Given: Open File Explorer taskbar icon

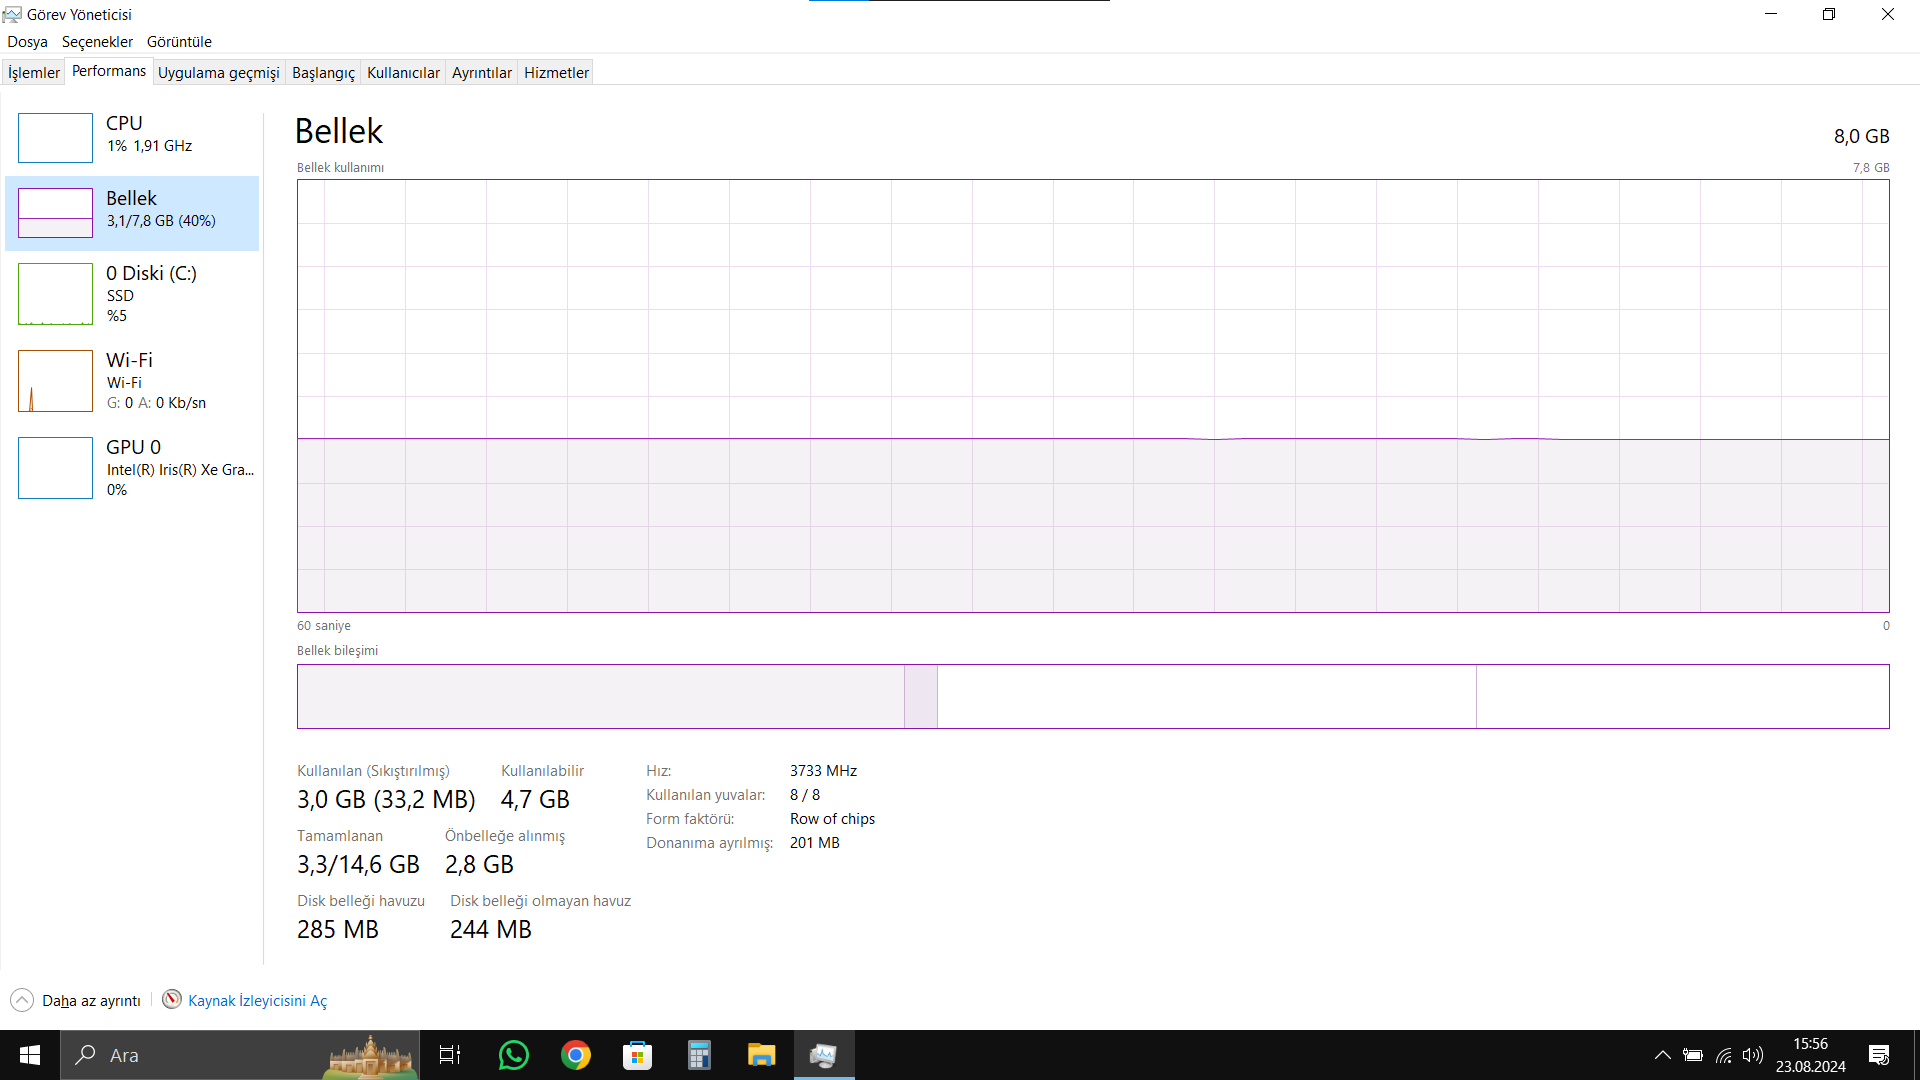Looking at the screenshot, I should [761, 1055].
